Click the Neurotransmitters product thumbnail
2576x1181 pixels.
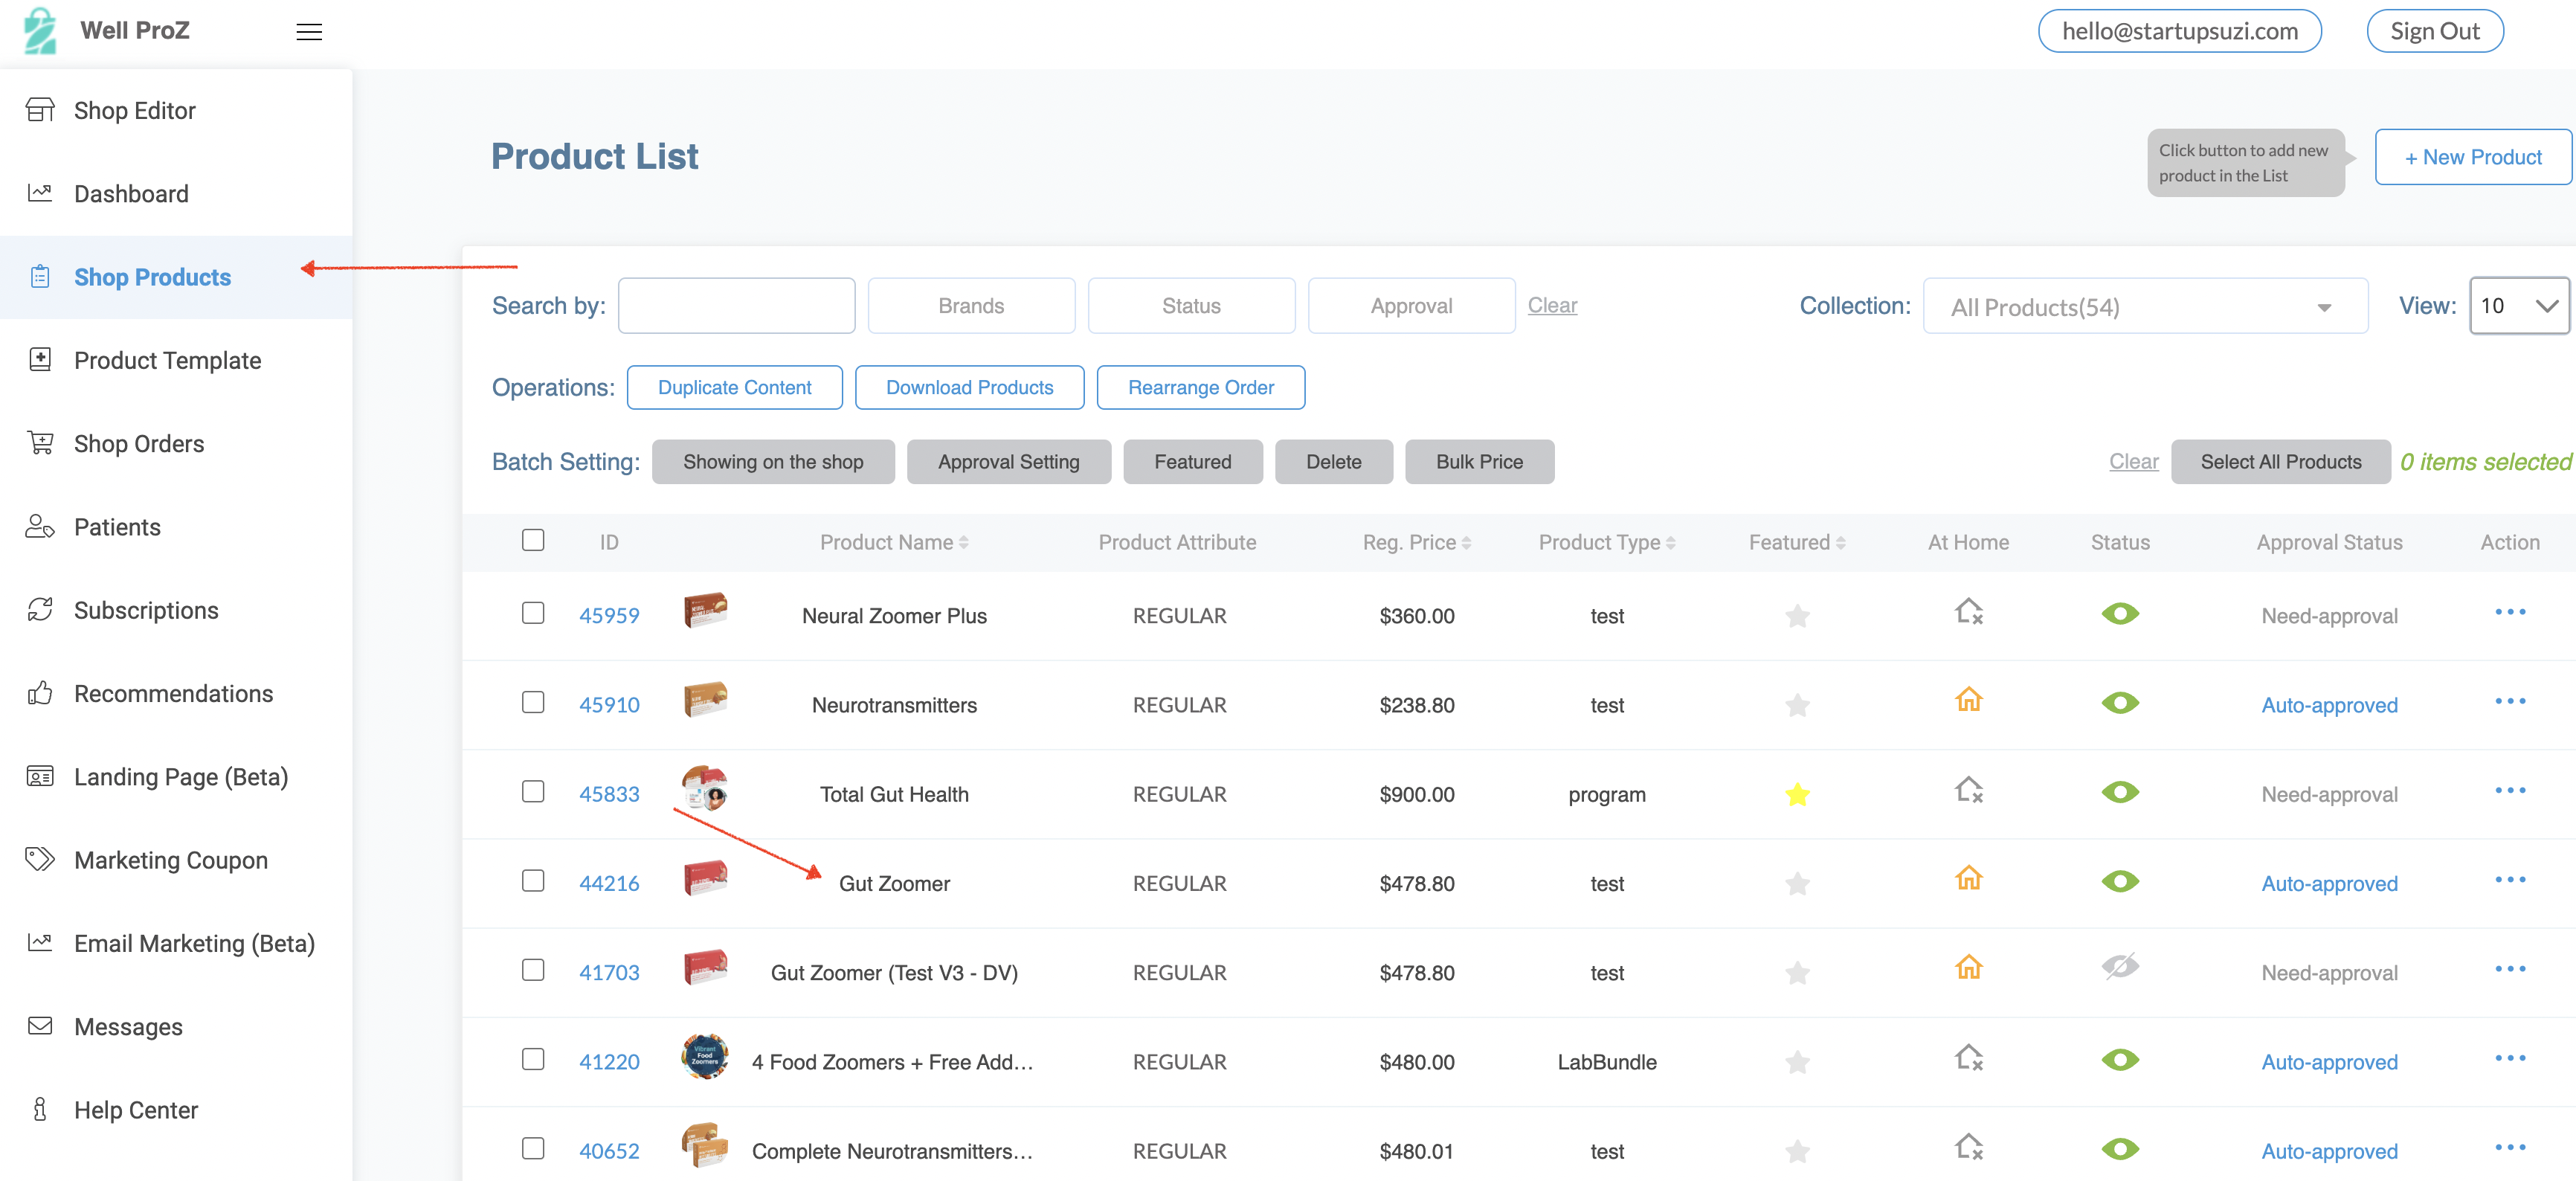click(x=705, y=699)
